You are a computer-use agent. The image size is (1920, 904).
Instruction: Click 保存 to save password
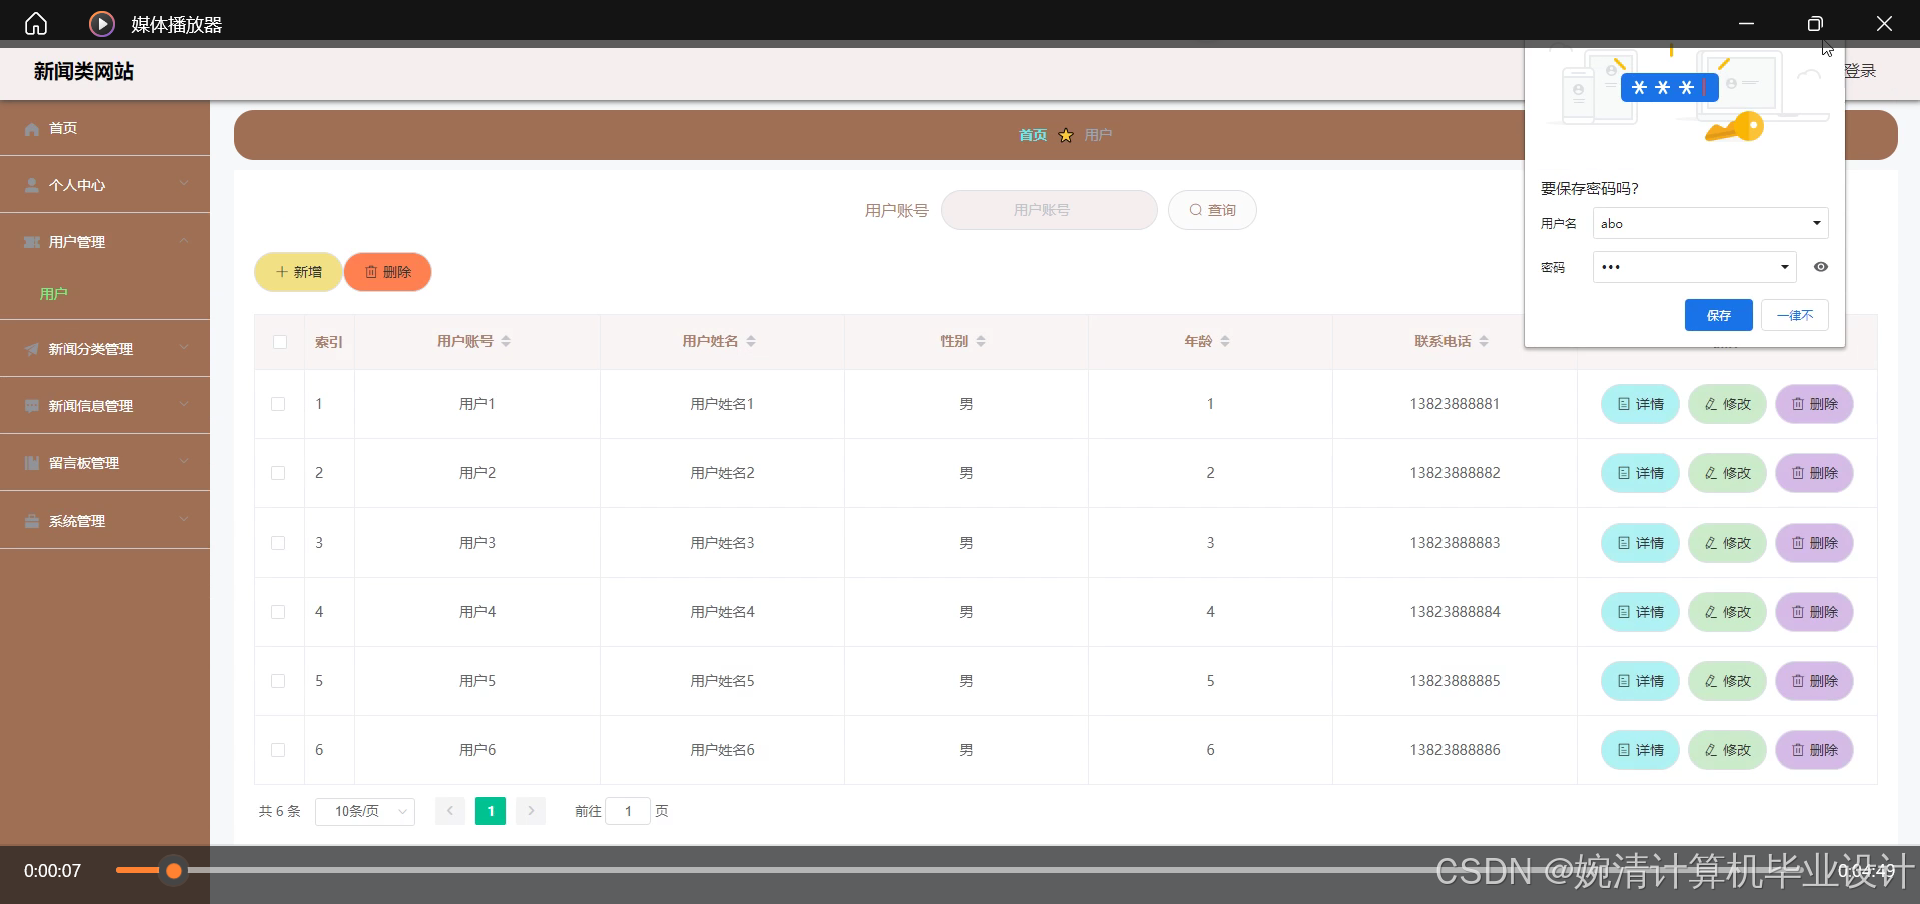(x=1719, y=315)
